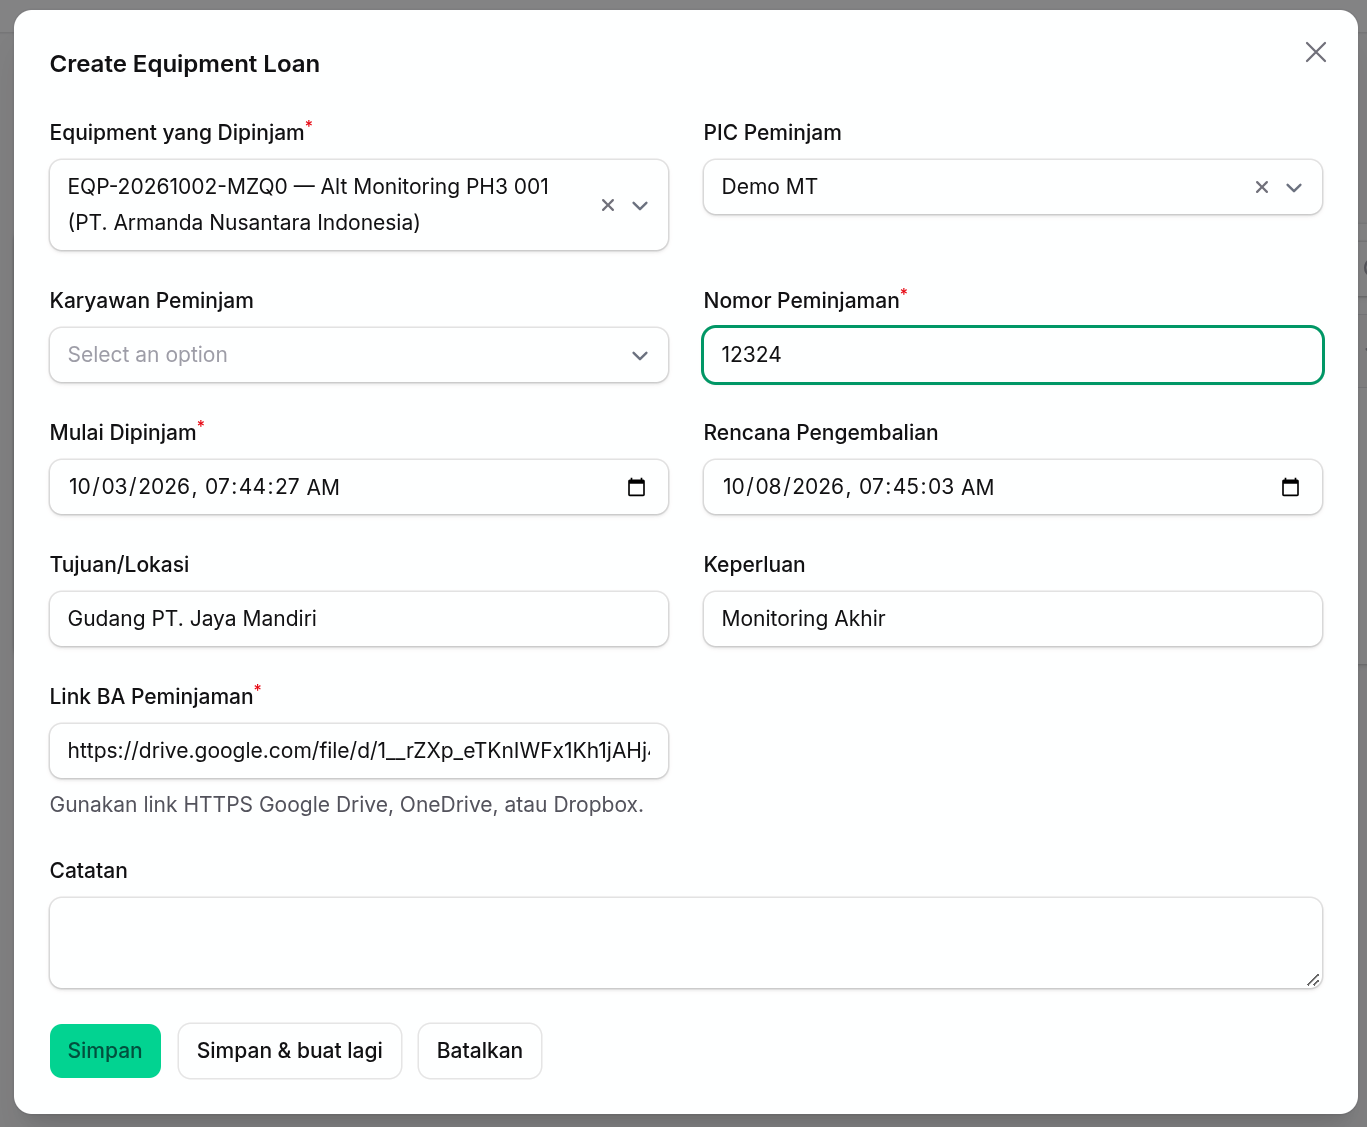Viewport: 1367px width, 1127px height.
Task: Click the Tujuan/Lokasi text field
Action: 359,619
